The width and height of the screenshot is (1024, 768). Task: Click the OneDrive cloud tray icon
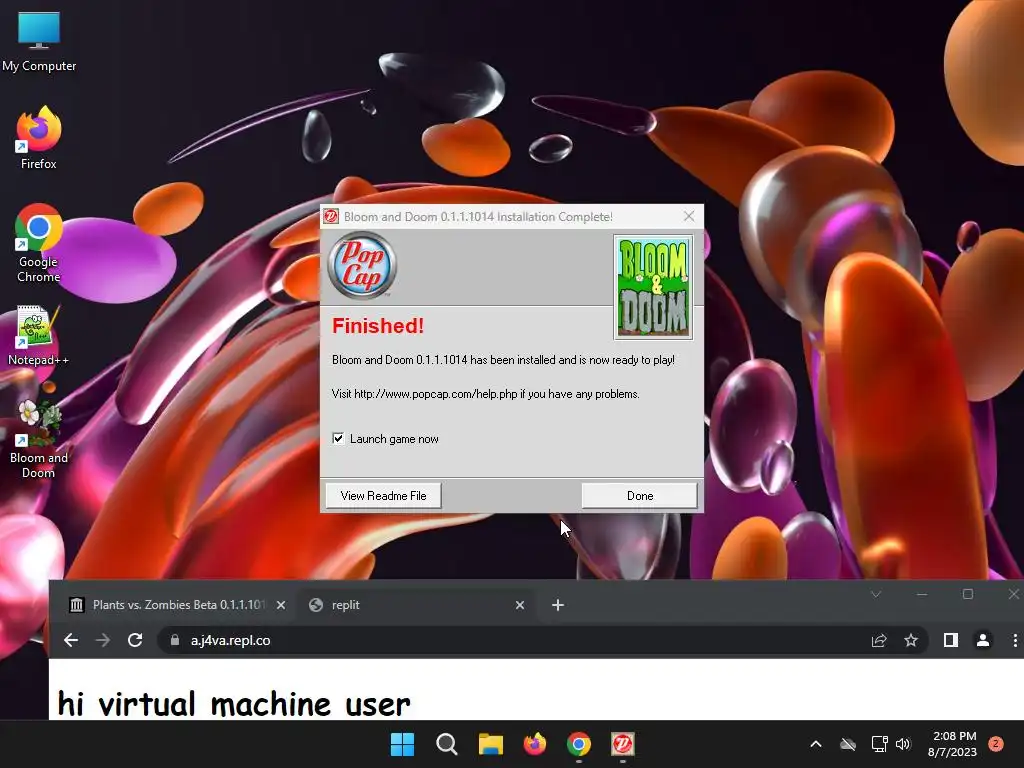[848, 744]
